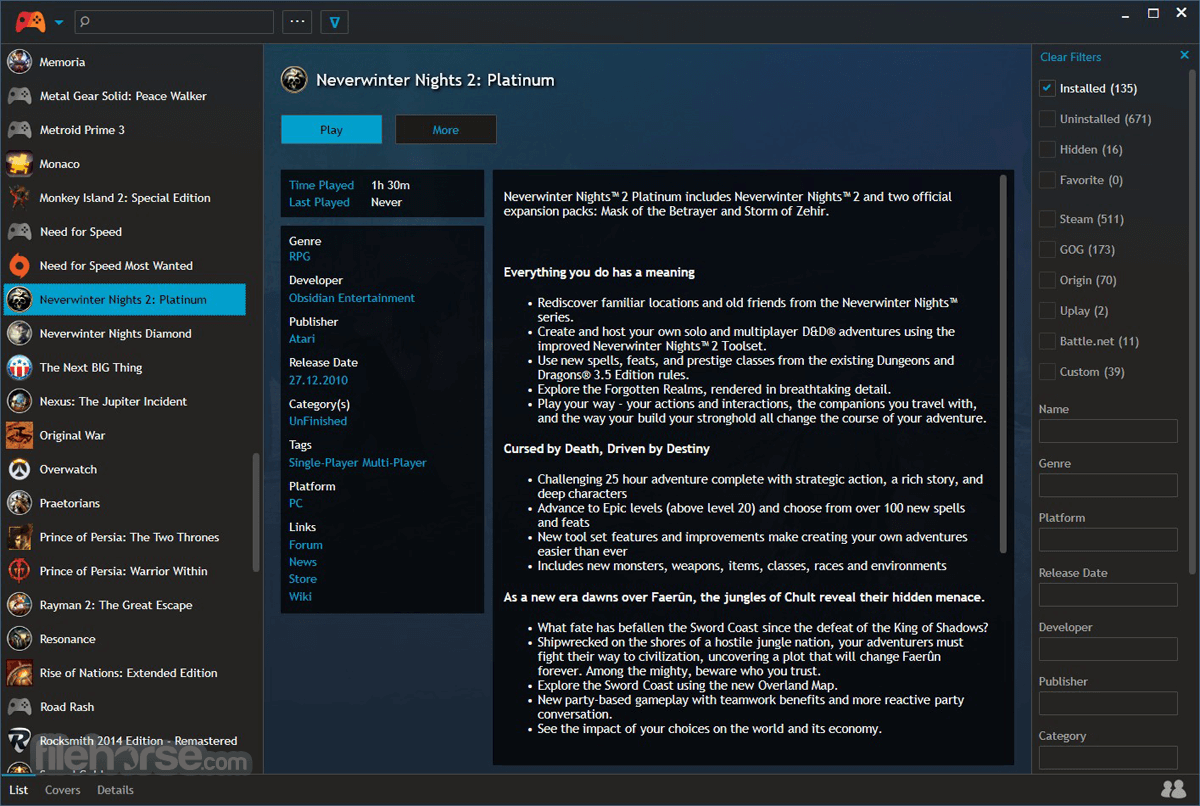
Task: Click the Platform filter field
Action: (1108, 540)
